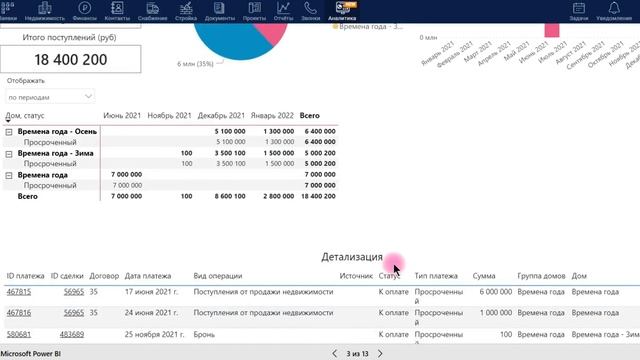
Task: Click the '3 из 13' page indicator
Action: [x=357, y=354]
